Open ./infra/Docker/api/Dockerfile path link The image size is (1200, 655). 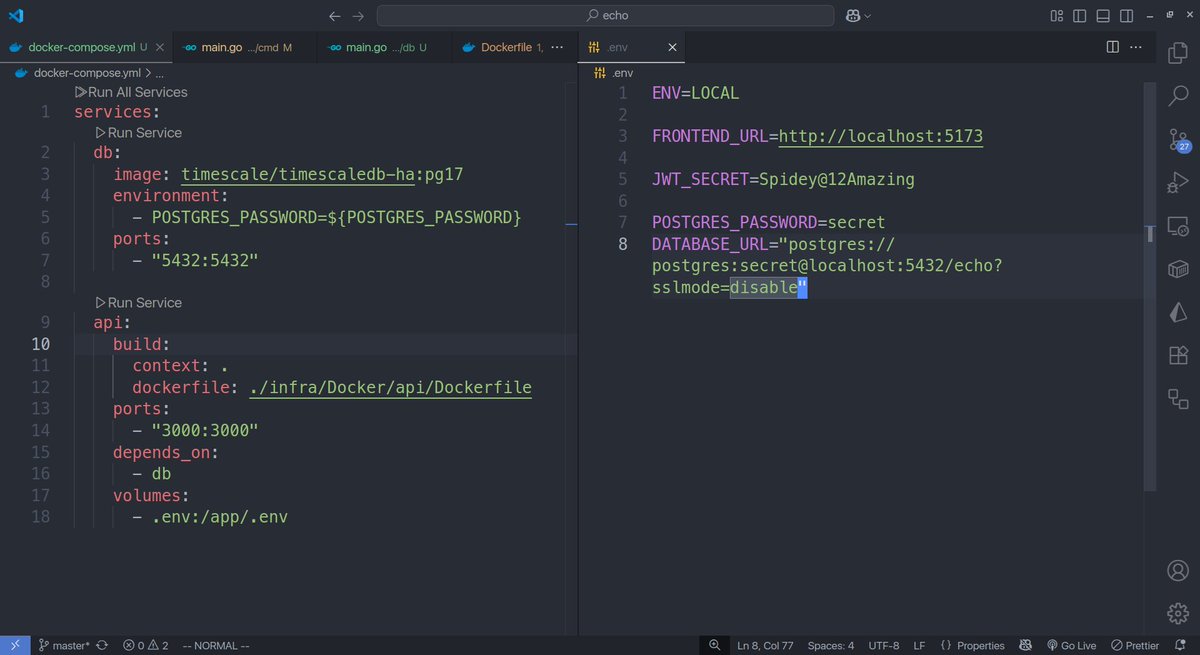tap(390, 387)
